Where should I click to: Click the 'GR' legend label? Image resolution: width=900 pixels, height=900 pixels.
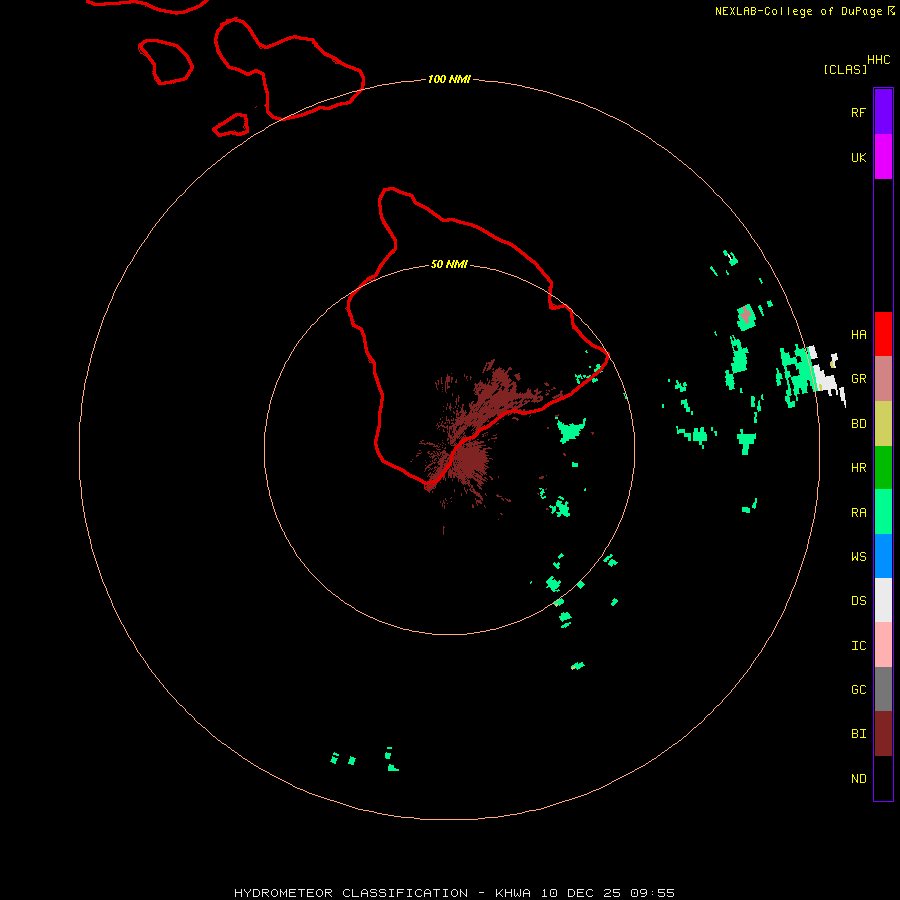pos(858,379)
